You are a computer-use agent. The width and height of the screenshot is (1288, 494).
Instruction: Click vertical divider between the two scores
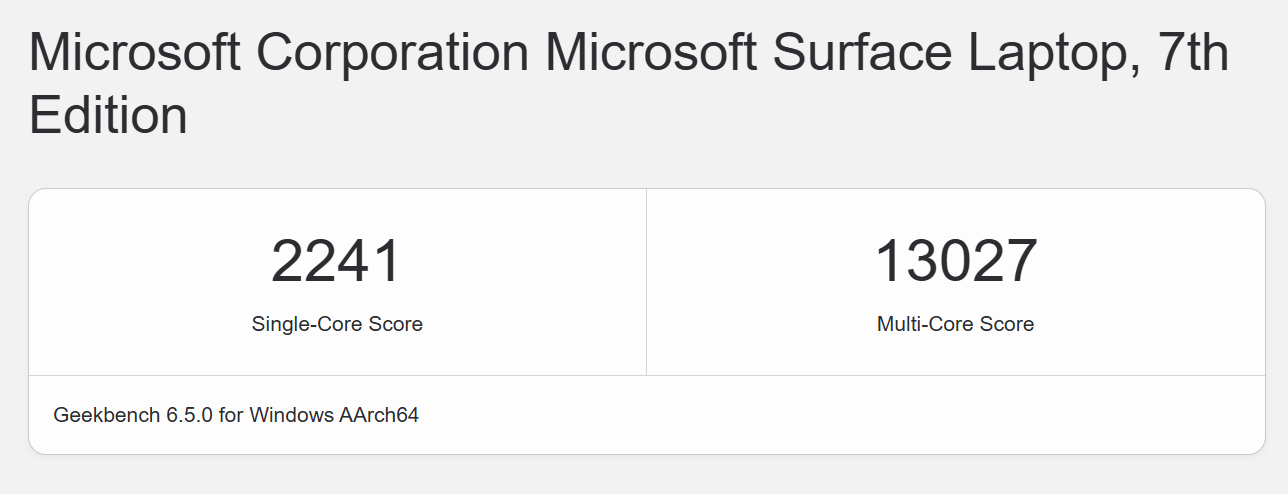(x=646, y=282)
